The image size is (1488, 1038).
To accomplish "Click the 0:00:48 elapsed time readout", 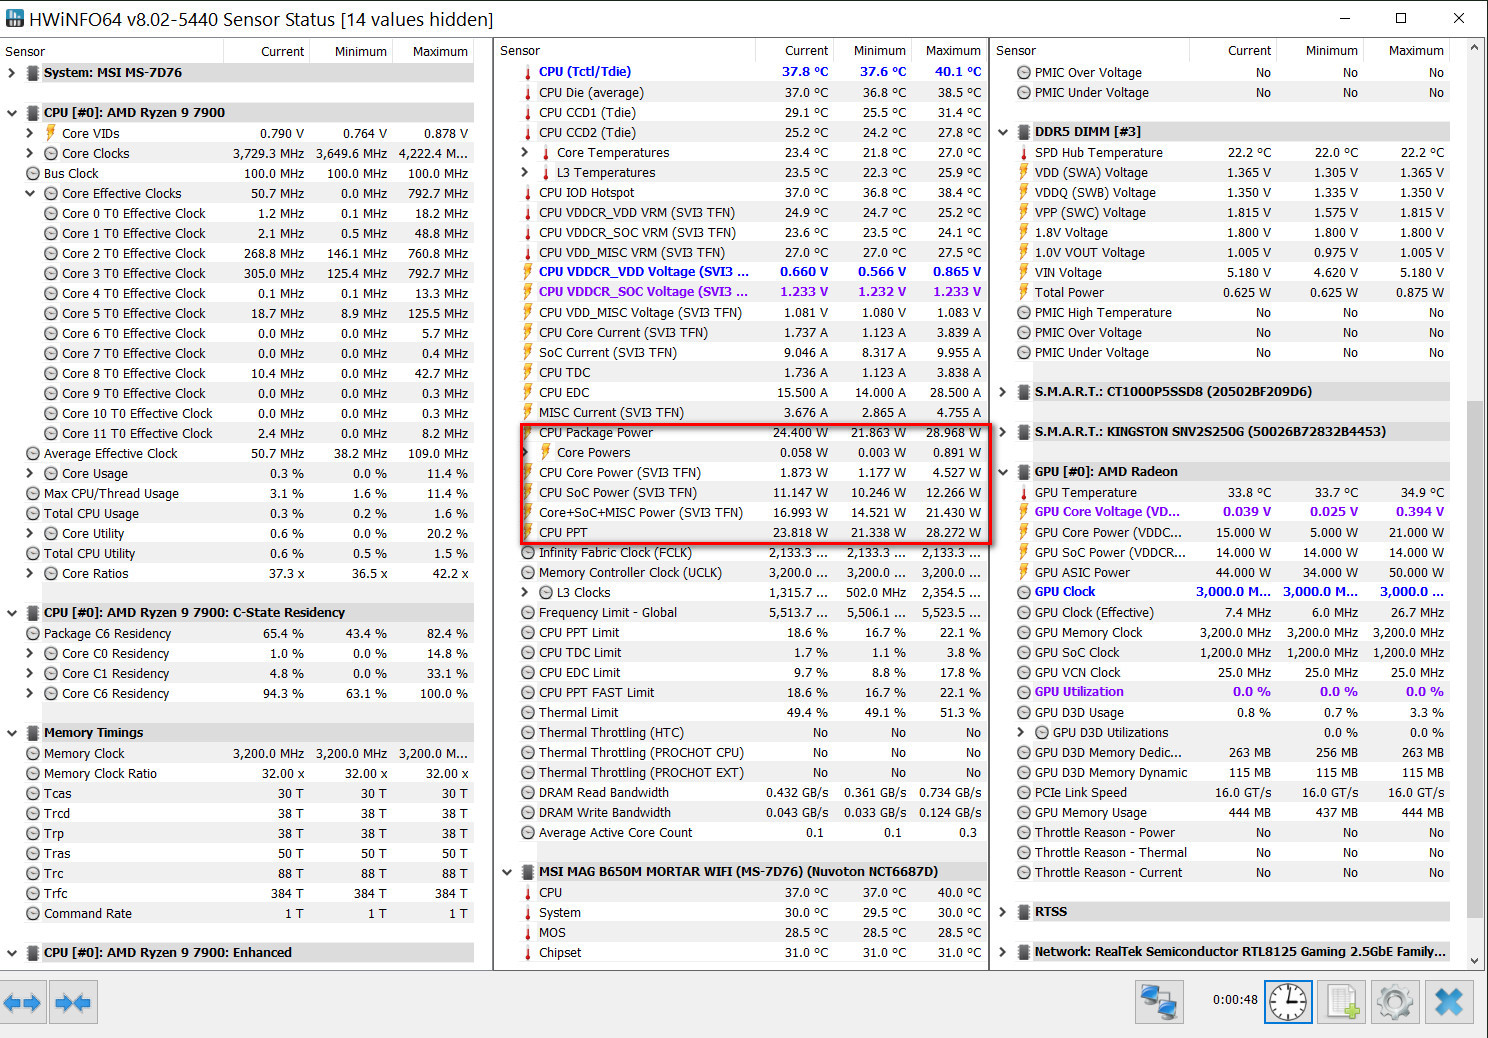I will 1235,1000.
